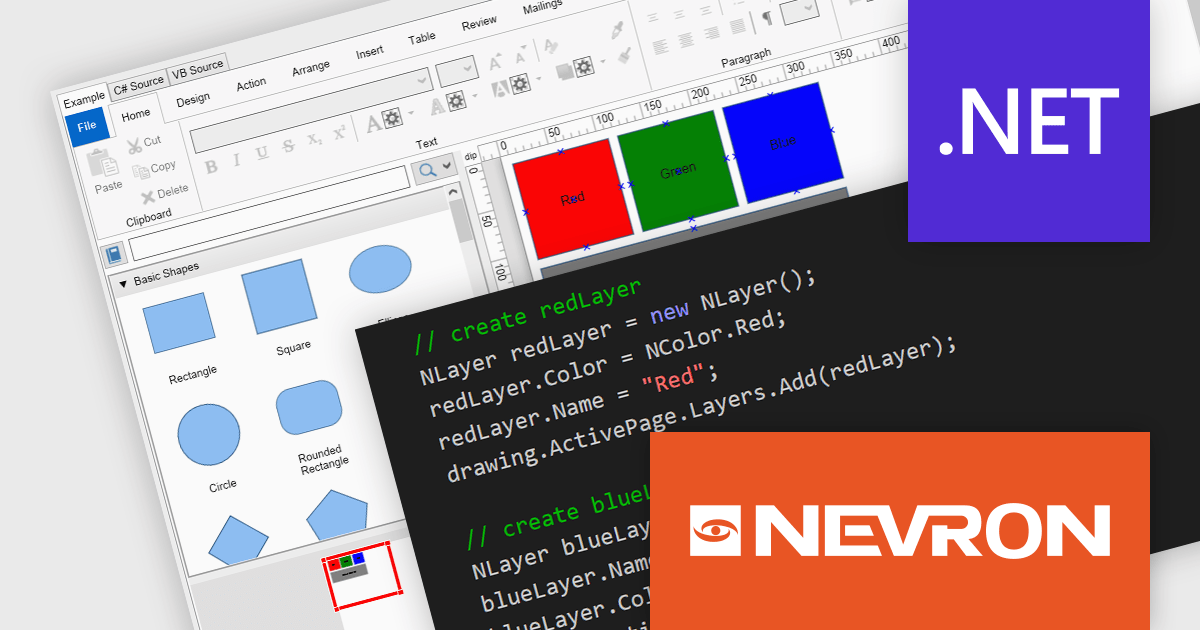
Task: Toggle Superscript formatting
Action: (339, 133)
